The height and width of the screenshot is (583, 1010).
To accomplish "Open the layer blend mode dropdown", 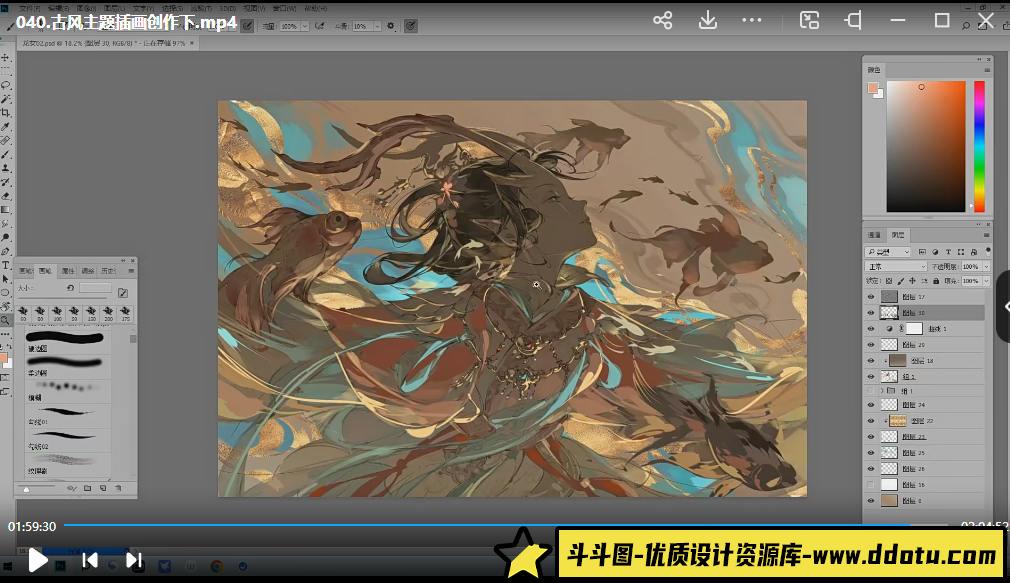I will [x=893, y=267].
